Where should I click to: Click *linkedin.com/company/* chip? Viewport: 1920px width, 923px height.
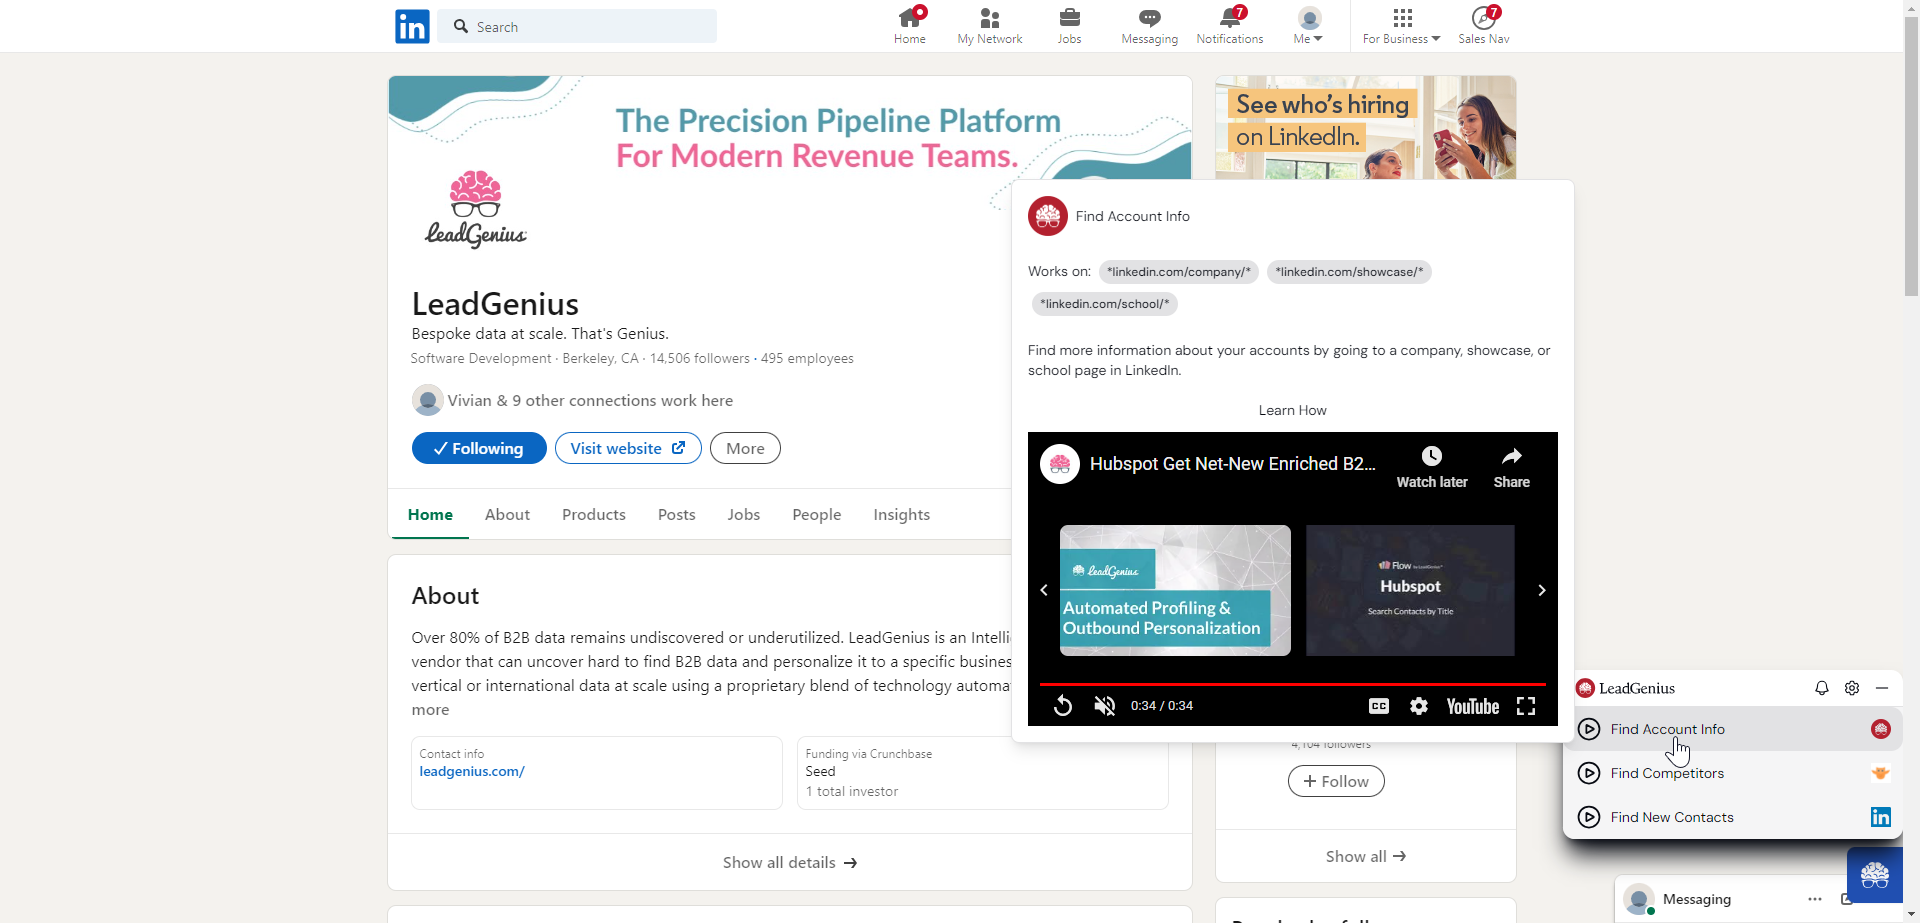click(x=1179, y=272)
